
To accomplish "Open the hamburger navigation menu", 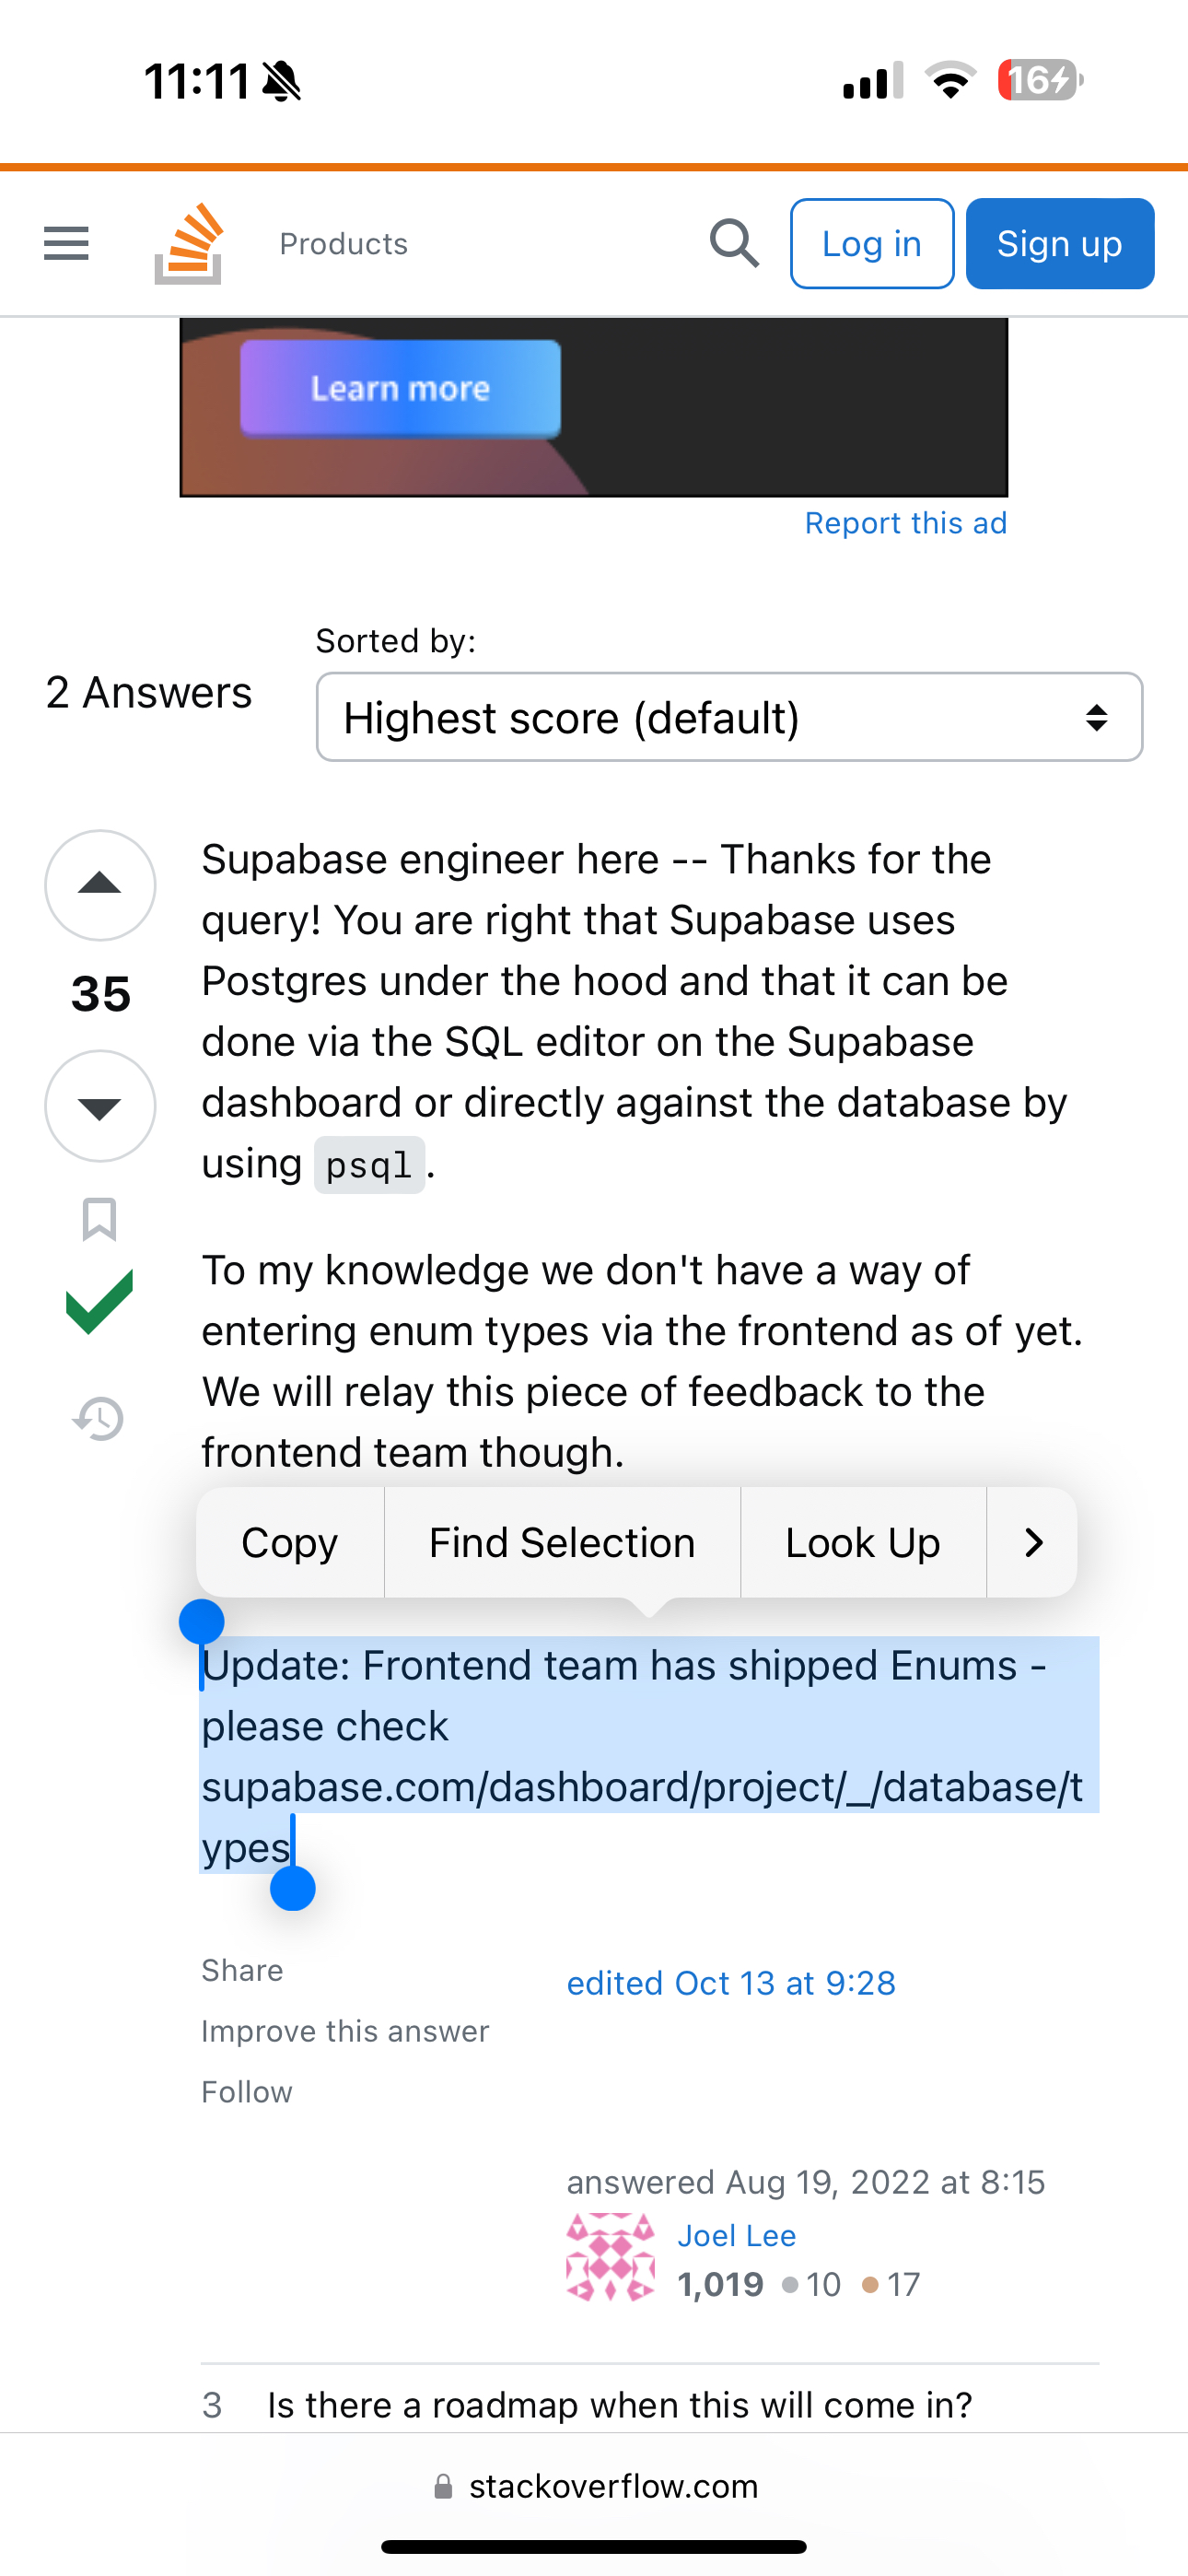I will (66, 243).
